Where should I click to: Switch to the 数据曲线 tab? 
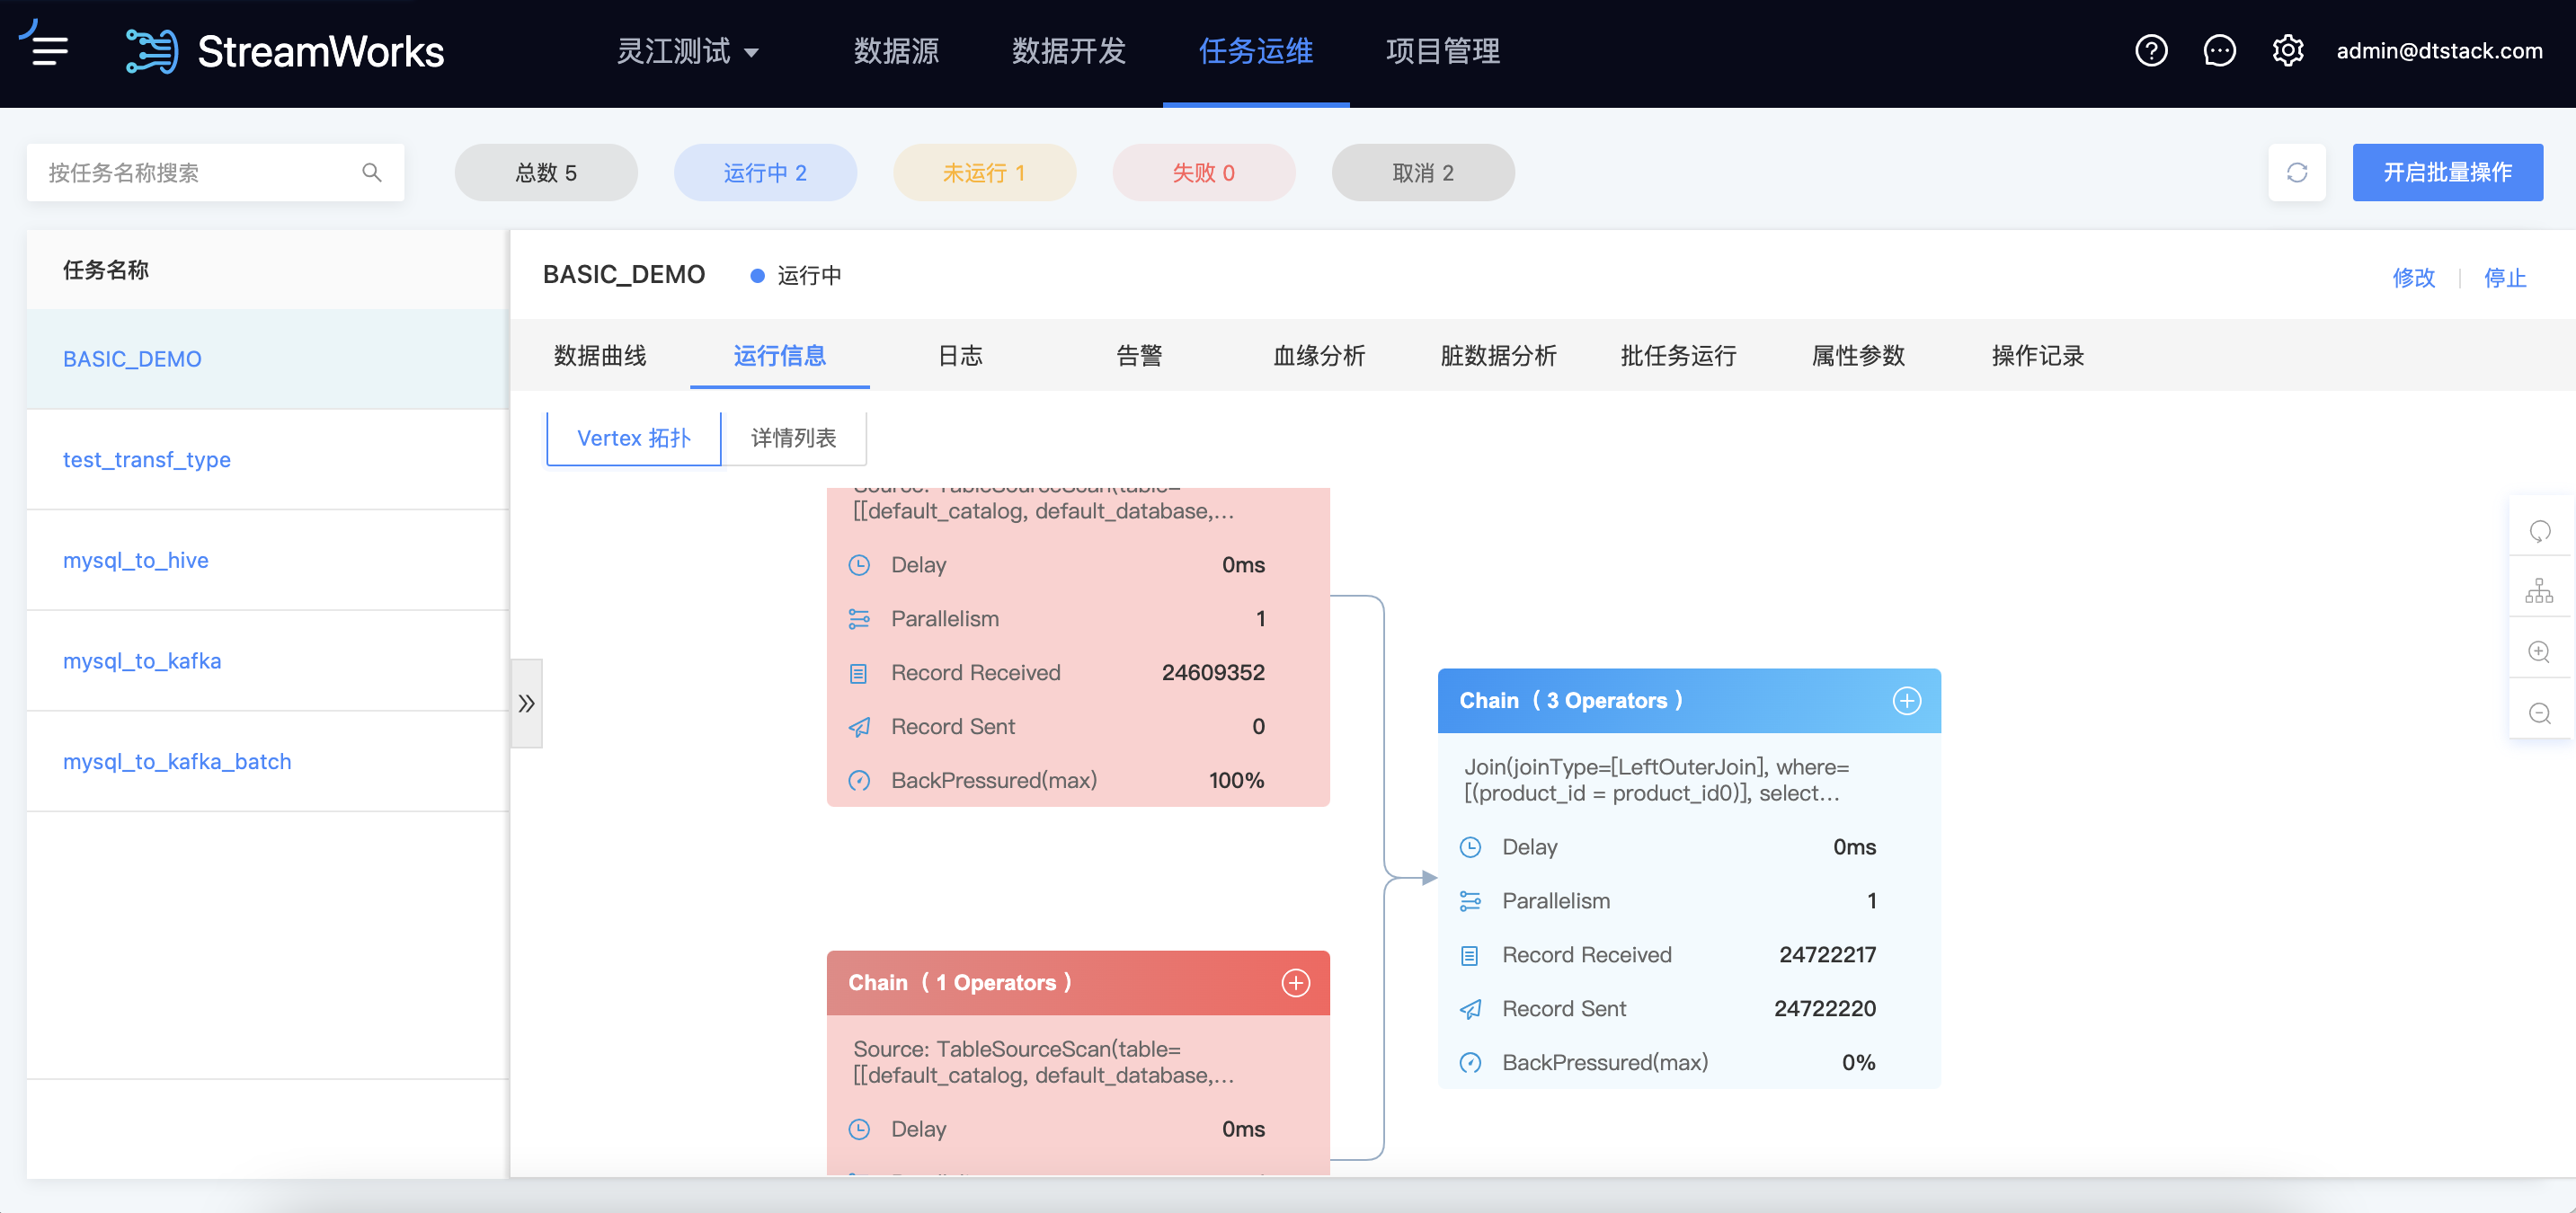[600, 355]
